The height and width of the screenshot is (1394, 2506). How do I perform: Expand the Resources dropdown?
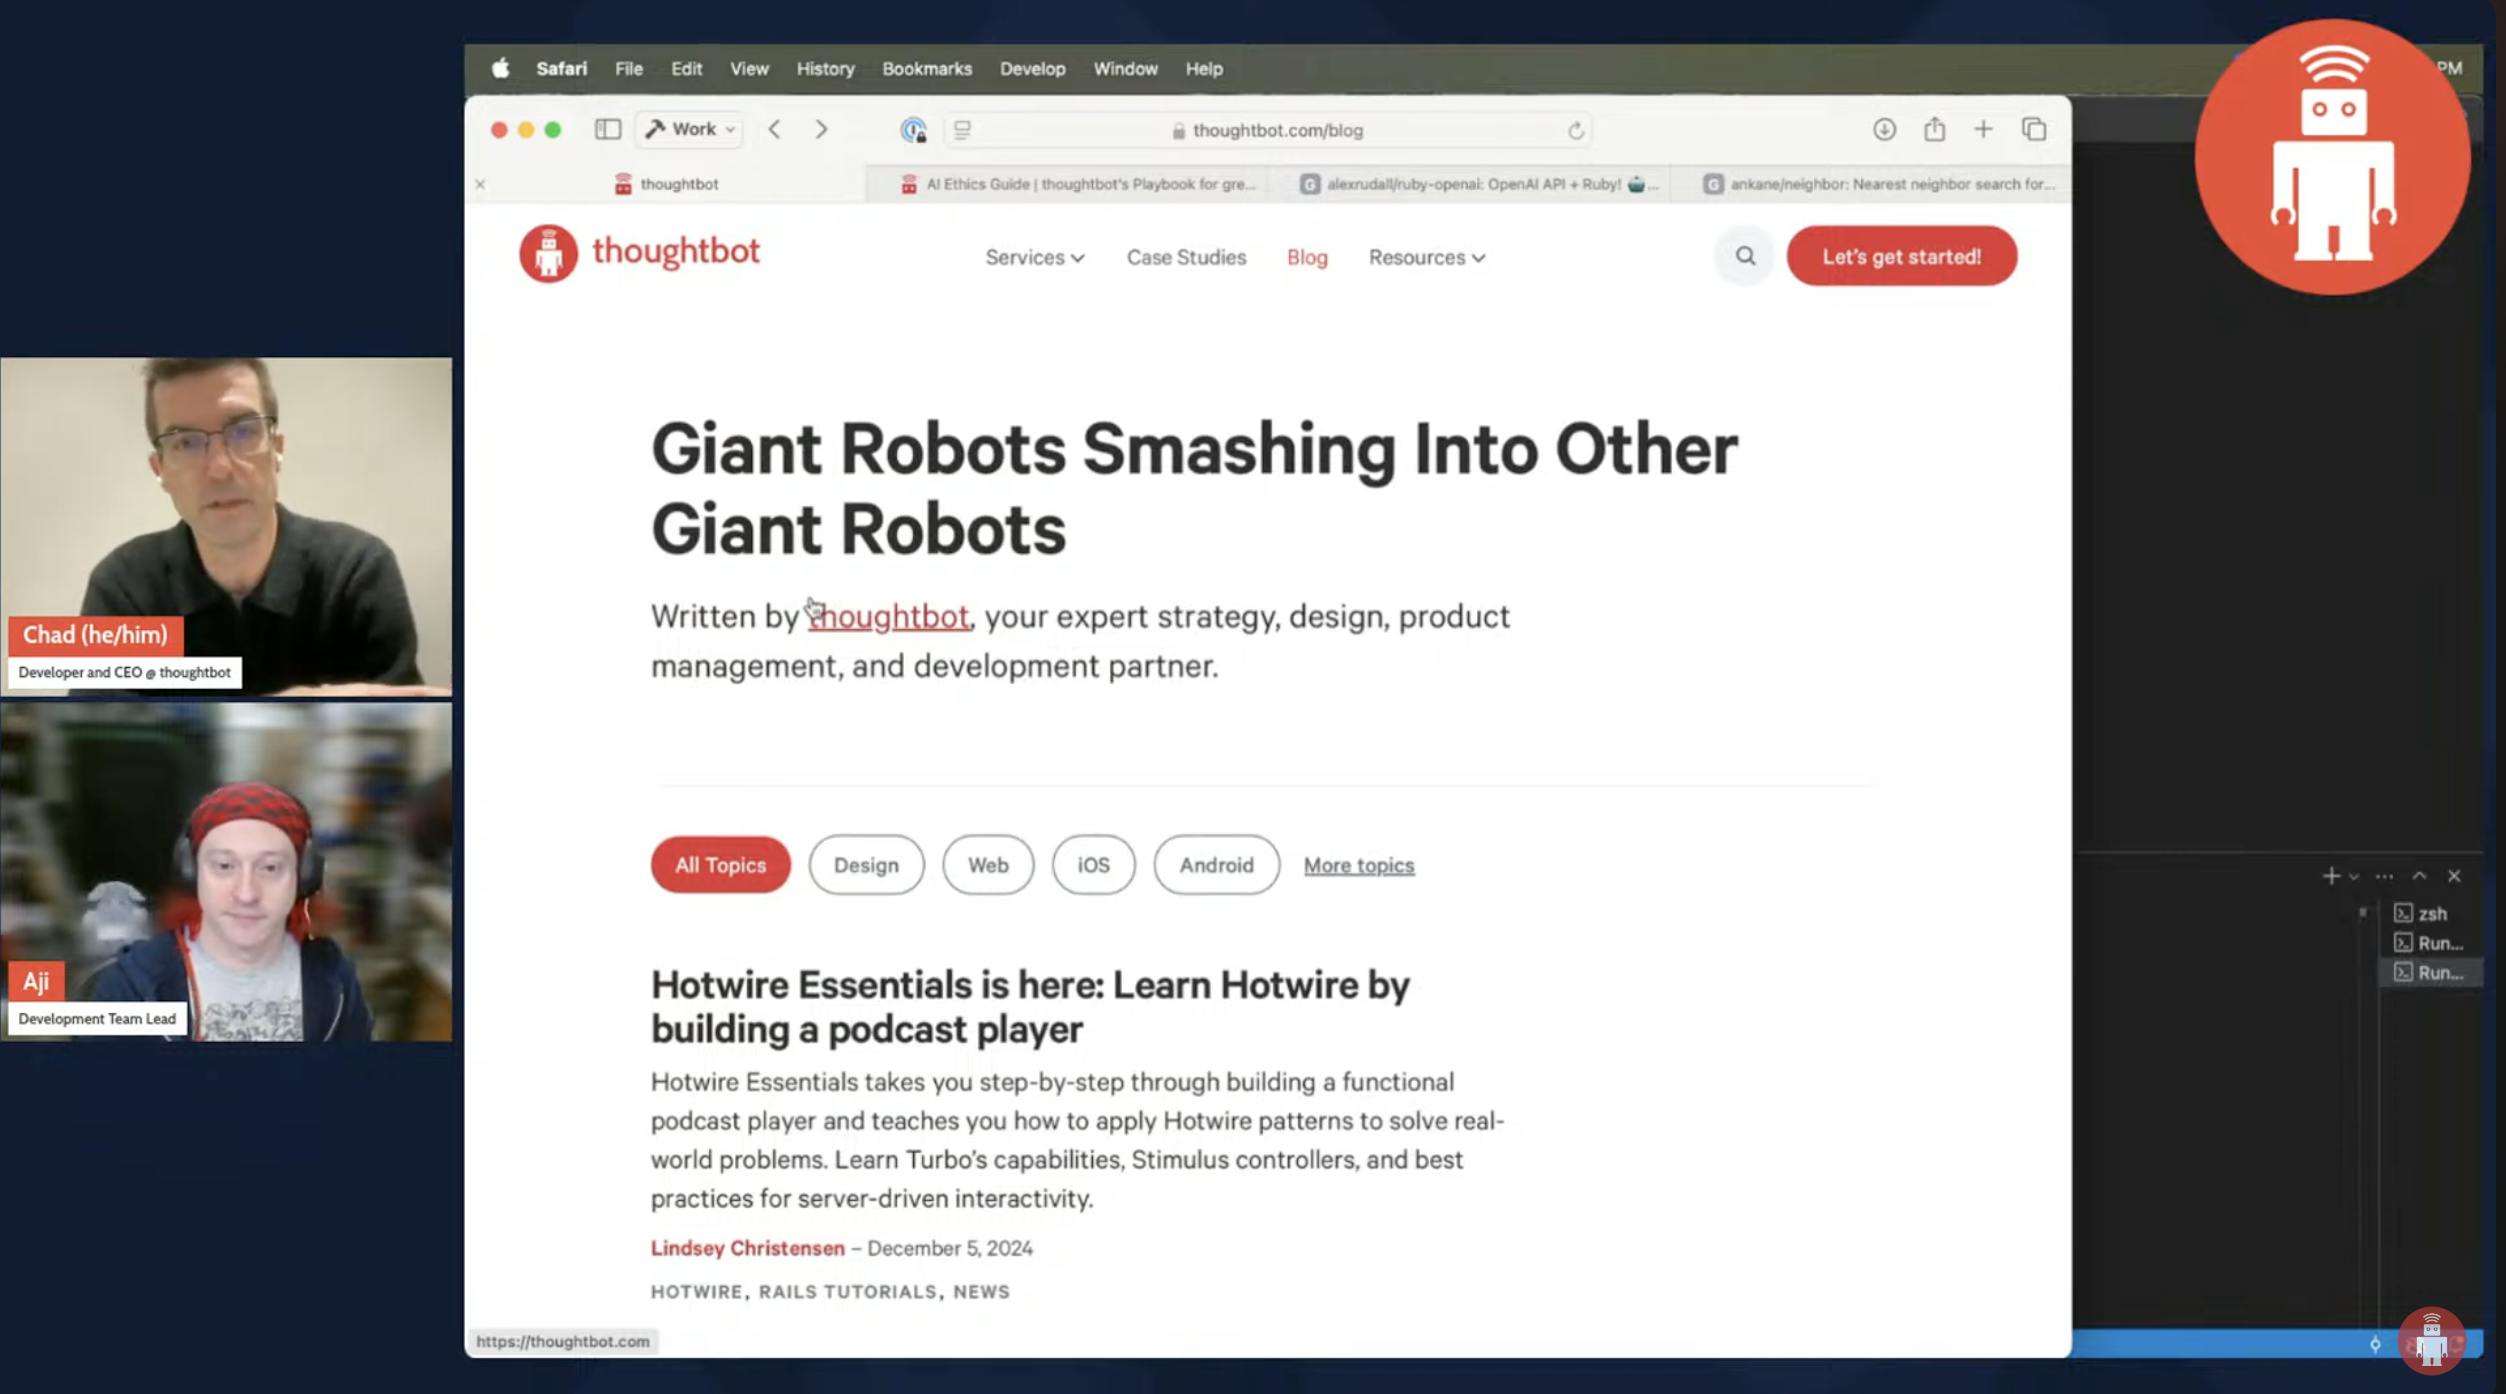point(1426,257)
